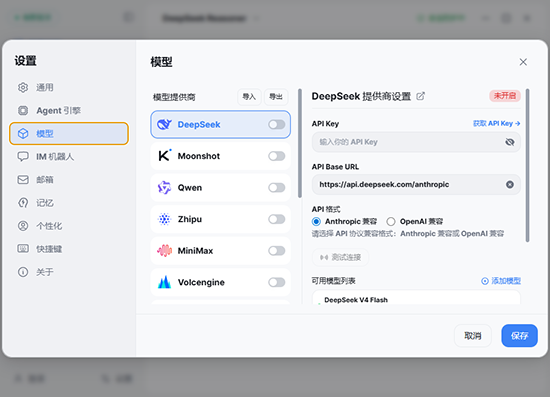Enable the DeepSeek provider toggle

point(277,125)
